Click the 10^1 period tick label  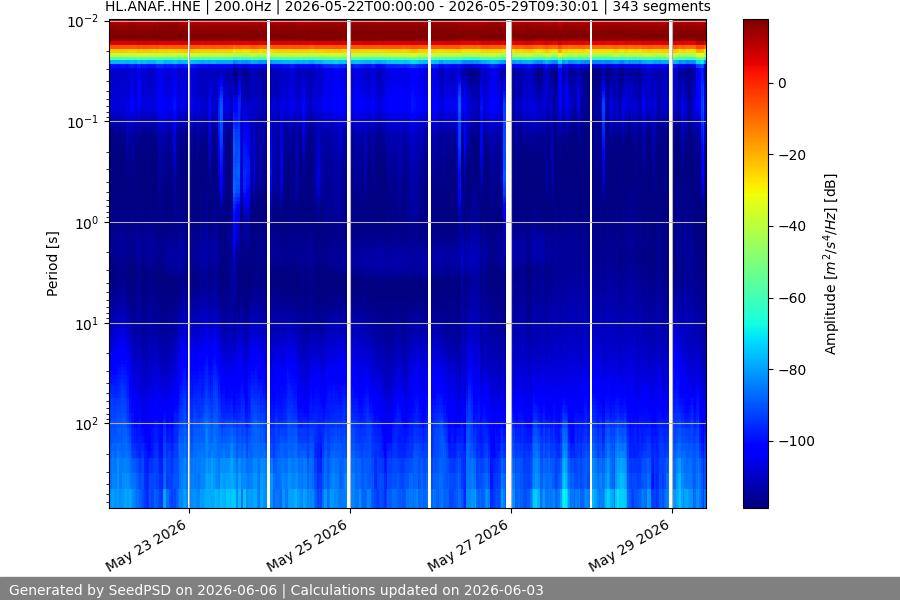click(x=87, y=324)
